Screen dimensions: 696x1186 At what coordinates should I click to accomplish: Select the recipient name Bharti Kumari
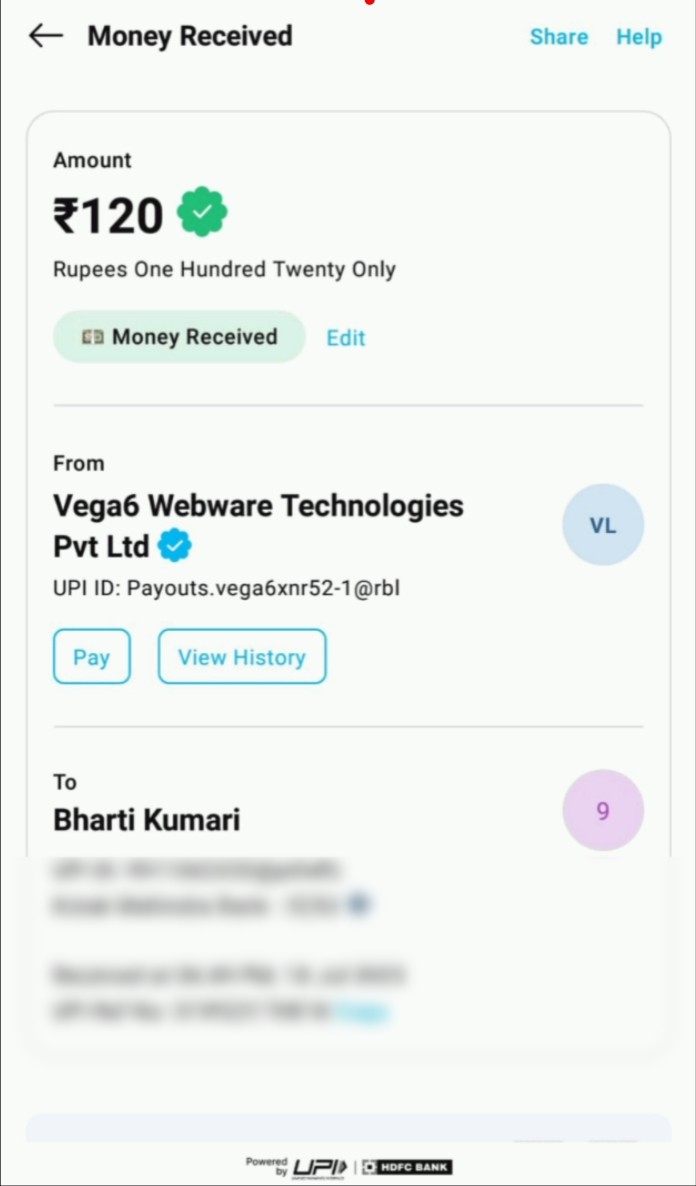point(146,821)
